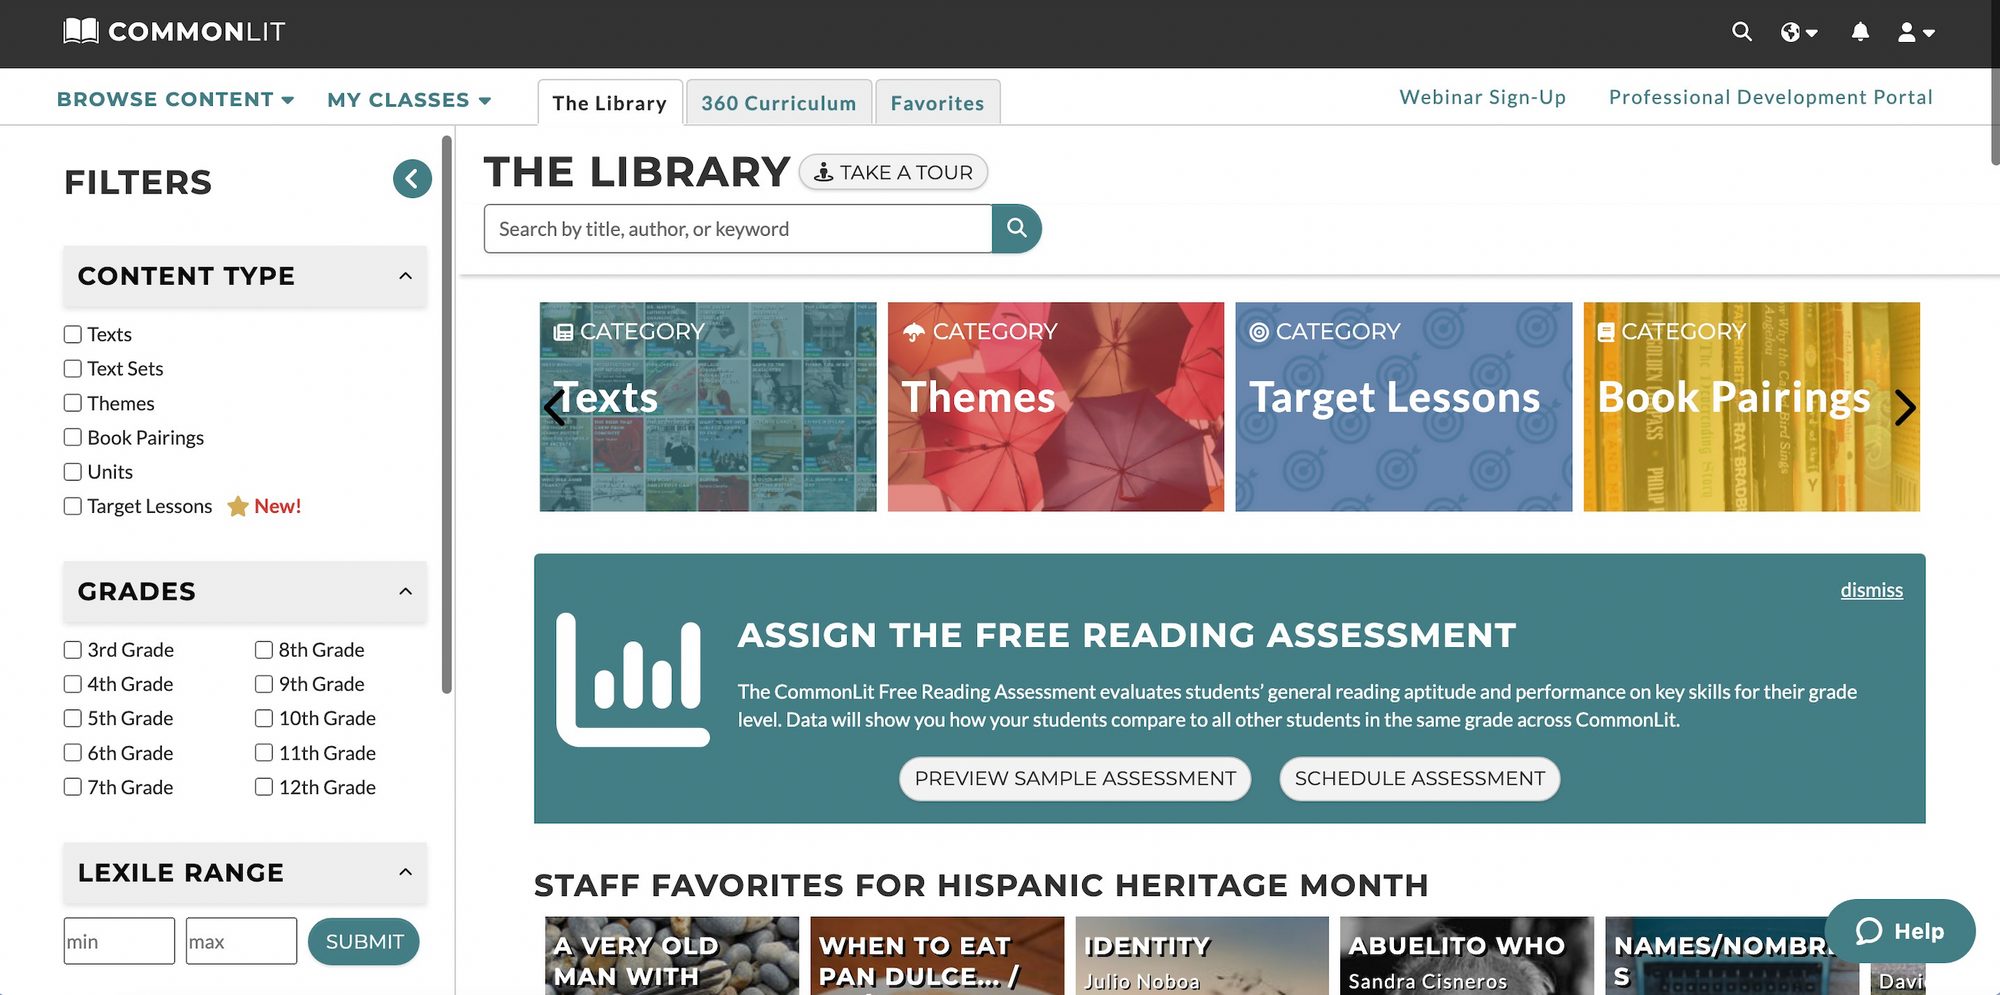
Task: Open Professional Development Portal link
Action: click(x=1771, y=97)
